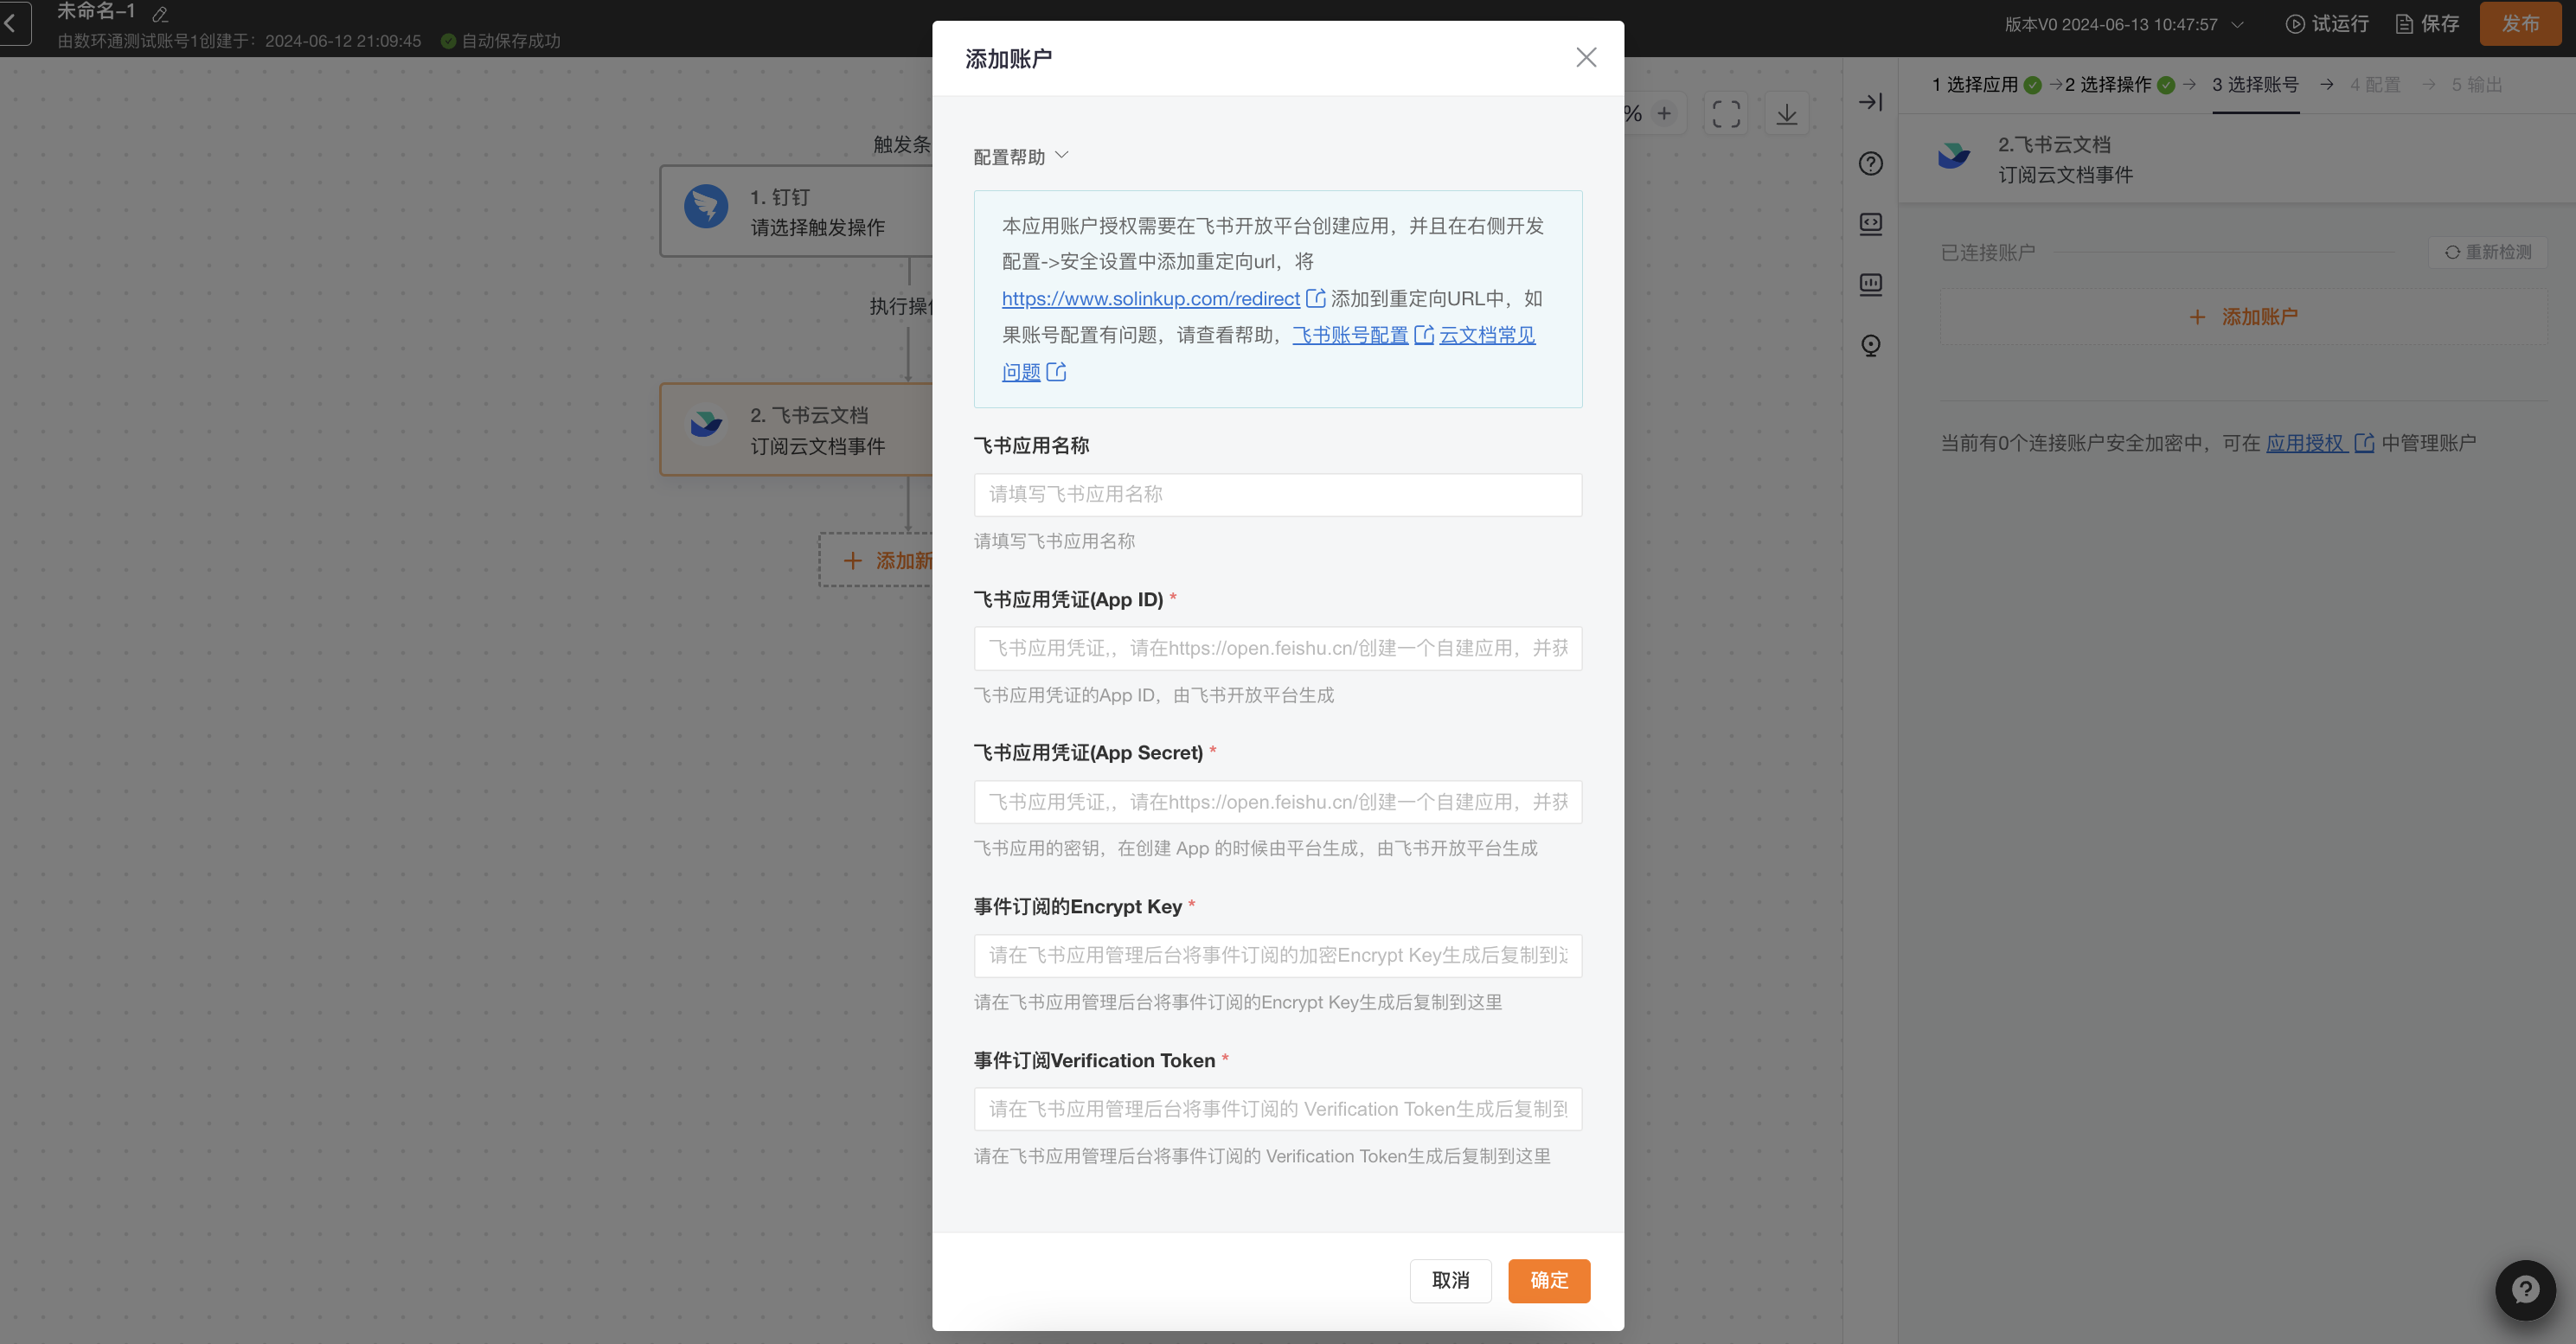The height and width of the screenshot is (1344, 2576).
Task: Click the Encrypt Key input field
Action: pyautogui.click(x=1278, y=955)
